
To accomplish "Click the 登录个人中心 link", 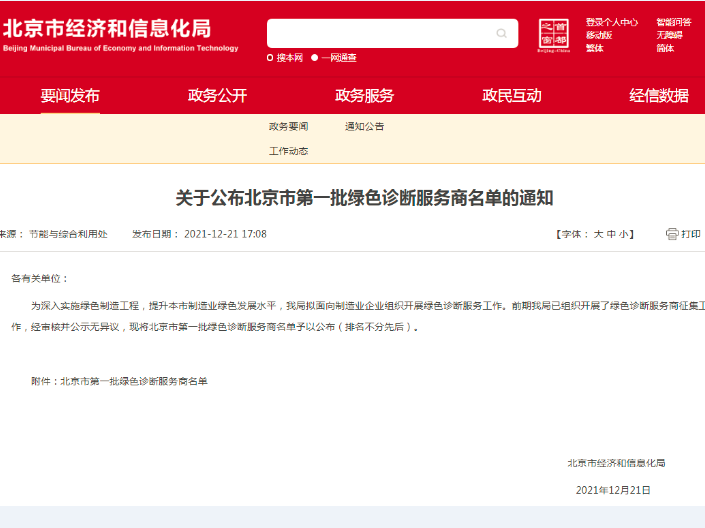I will coord(611,22).
